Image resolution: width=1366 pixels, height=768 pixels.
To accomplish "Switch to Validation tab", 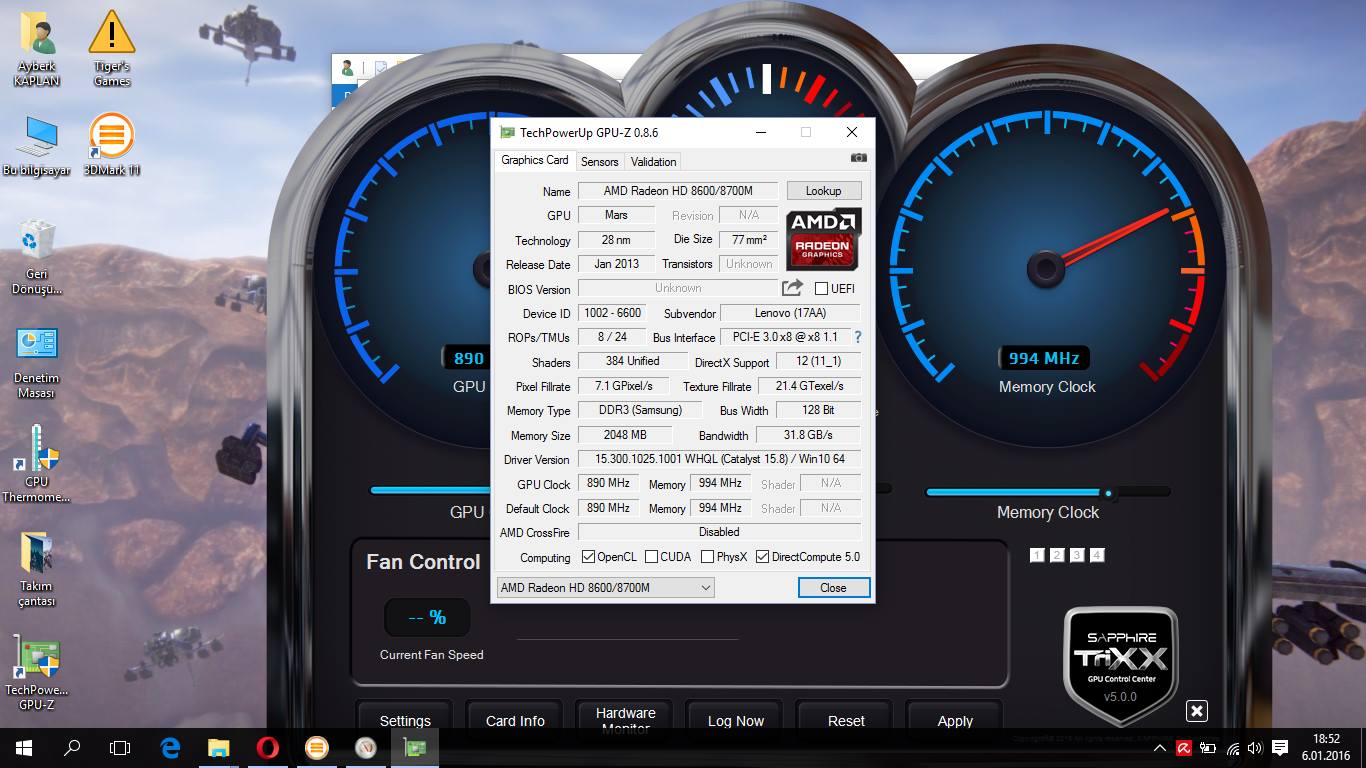I will 654,161.
